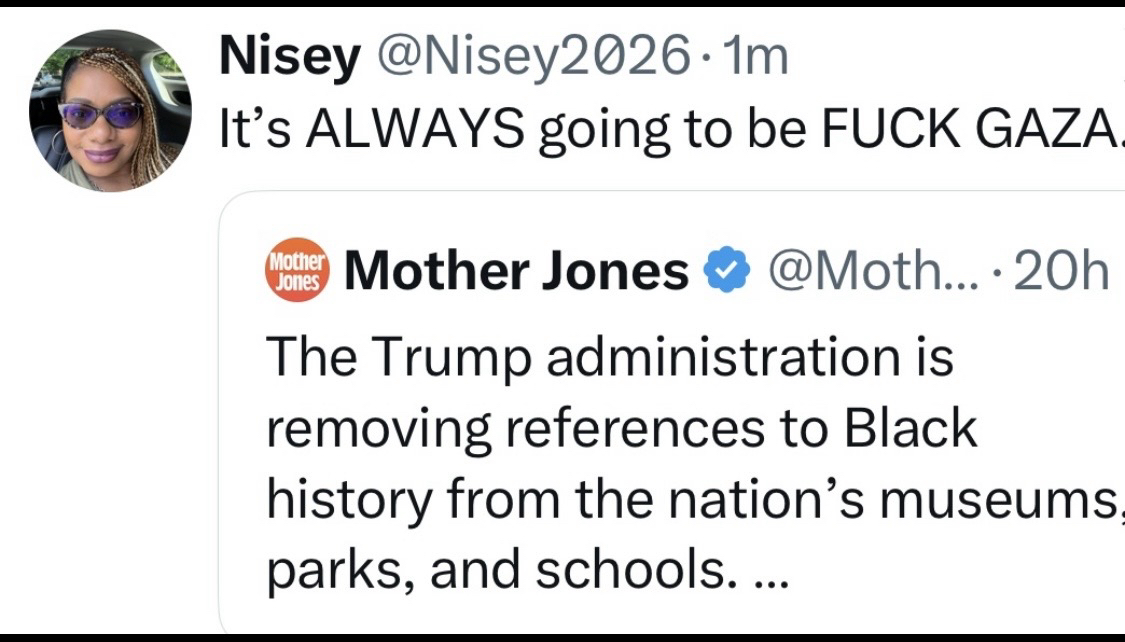Open the Nisey display name link

[x=290, y=60]
